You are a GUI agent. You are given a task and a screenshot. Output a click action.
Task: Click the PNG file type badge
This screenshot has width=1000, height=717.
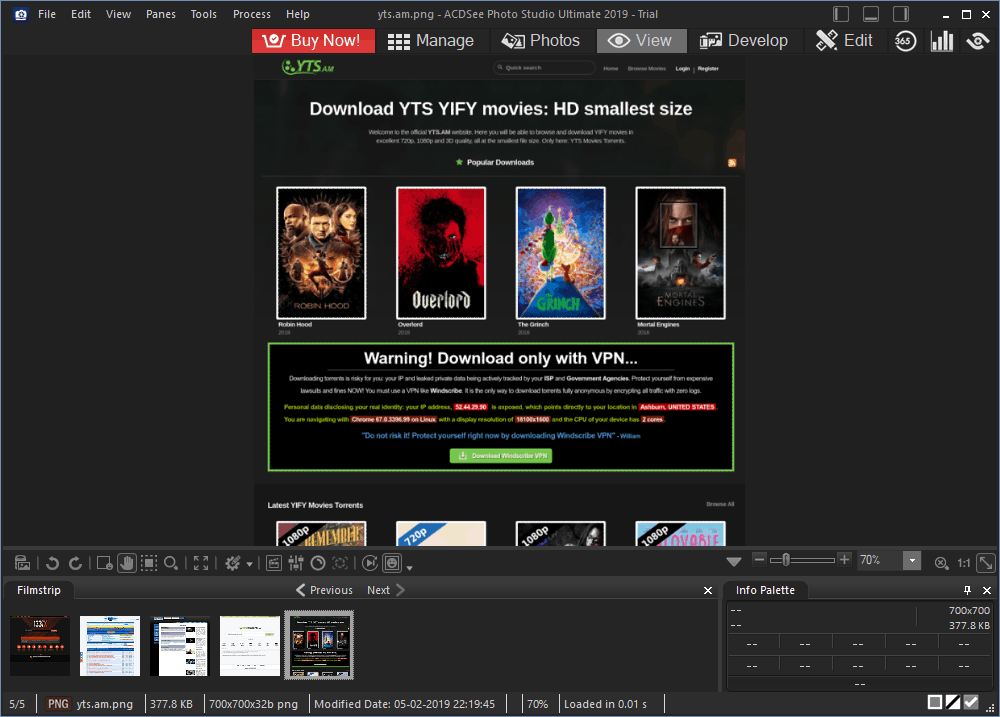click(58, 704)
